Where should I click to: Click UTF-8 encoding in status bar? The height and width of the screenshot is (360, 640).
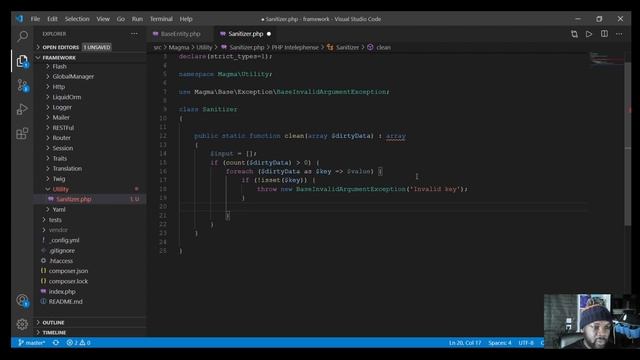click(526, 342)
